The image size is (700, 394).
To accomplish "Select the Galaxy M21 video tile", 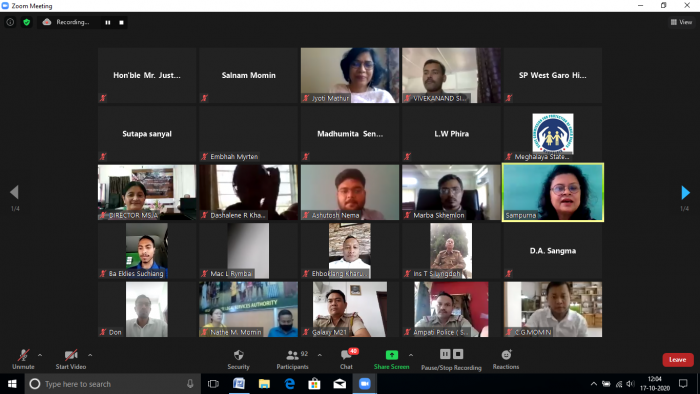I will tap(350, 309).
